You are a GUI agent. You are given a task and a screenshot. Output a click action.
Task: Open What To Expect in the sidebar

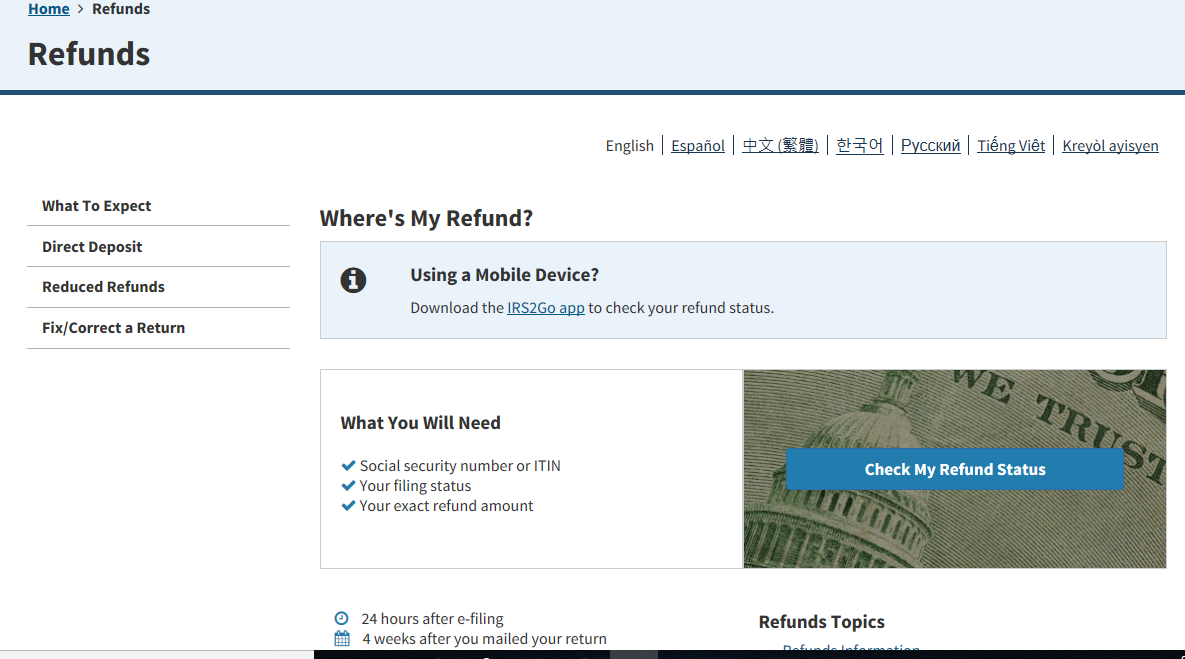[97, 206]
